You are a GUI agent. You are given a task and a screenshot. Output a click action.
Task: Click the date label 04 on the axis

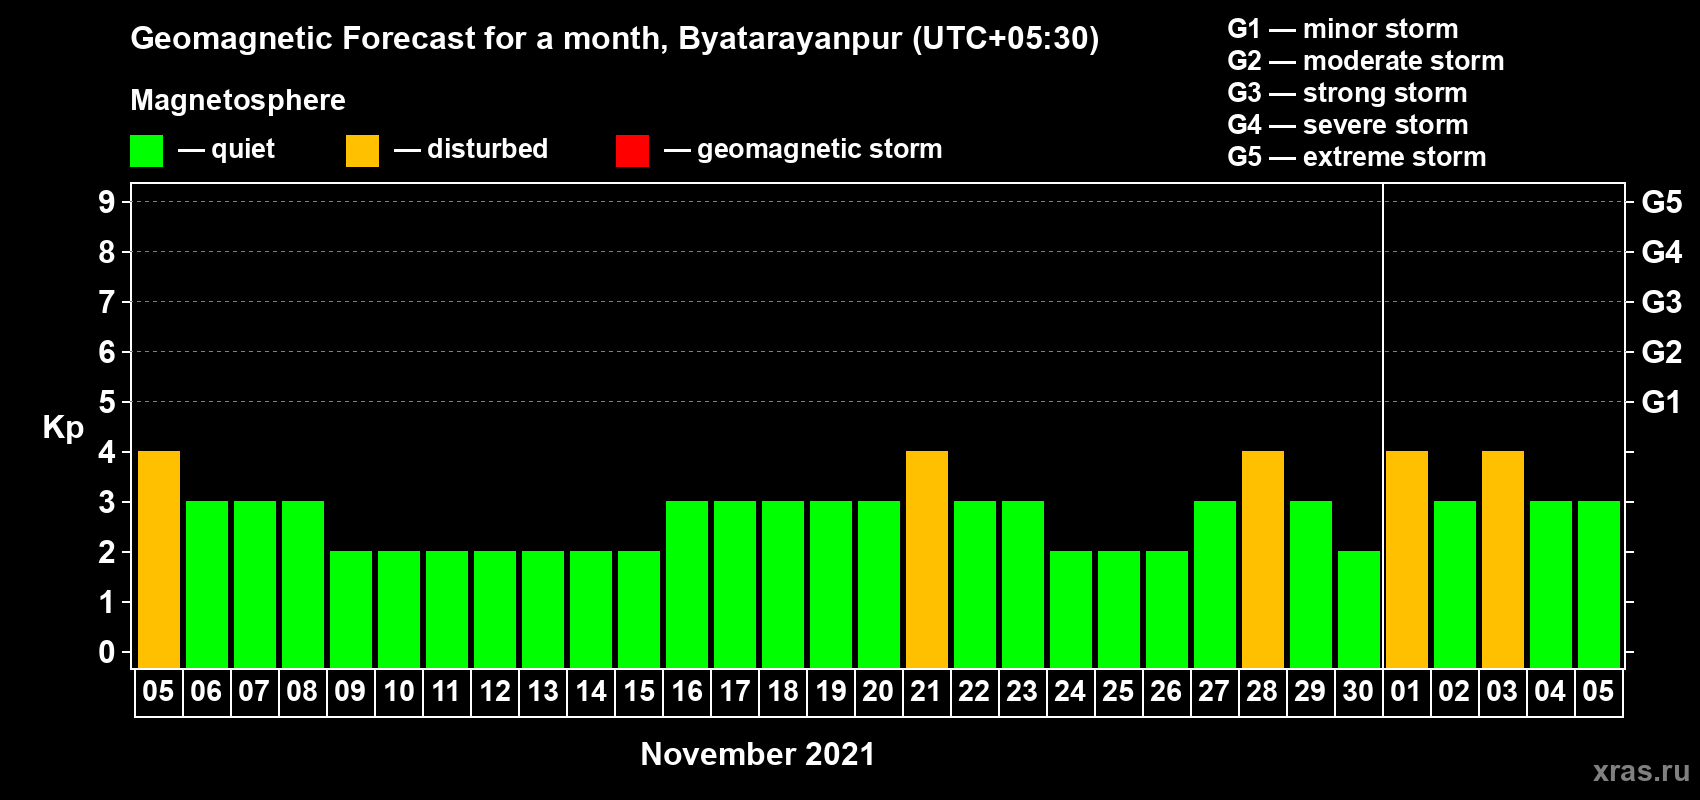click(x=1551, y=692)
